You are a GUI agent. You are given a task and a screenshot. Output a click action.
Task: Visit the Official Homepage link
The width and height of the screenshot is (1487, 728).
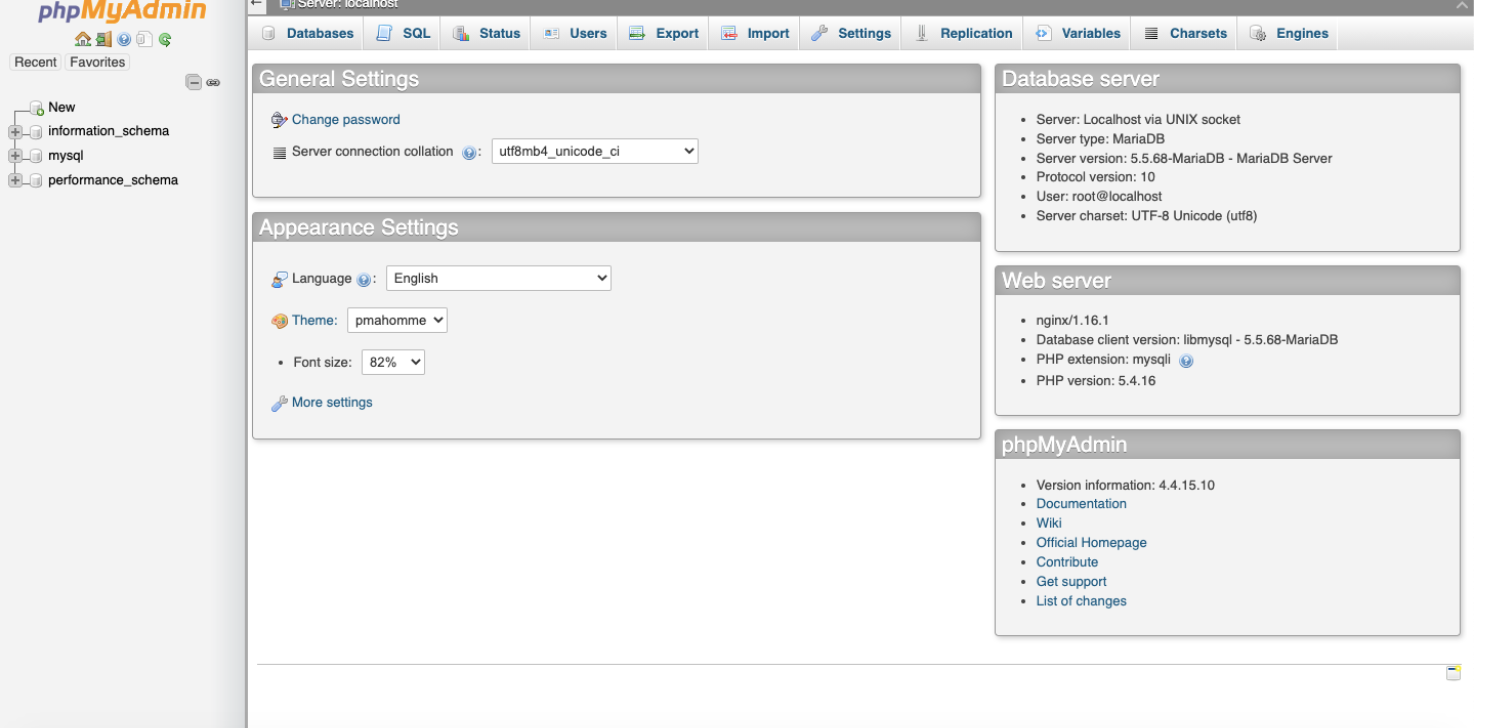(x=1091, y=543)
